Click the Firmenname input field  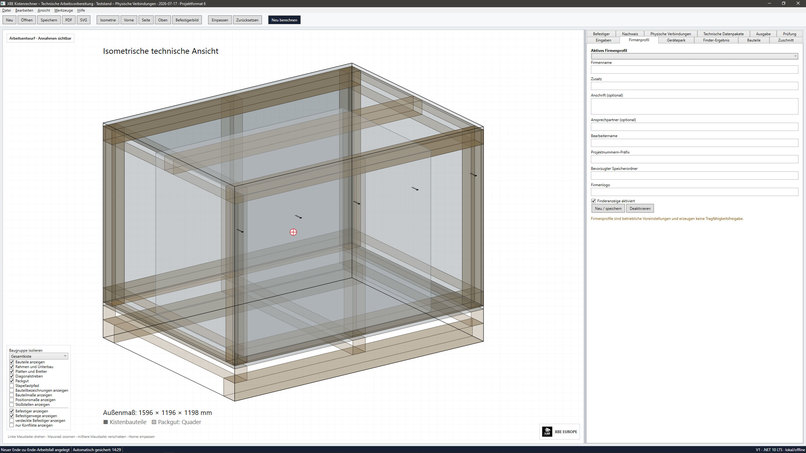[694, 69]
